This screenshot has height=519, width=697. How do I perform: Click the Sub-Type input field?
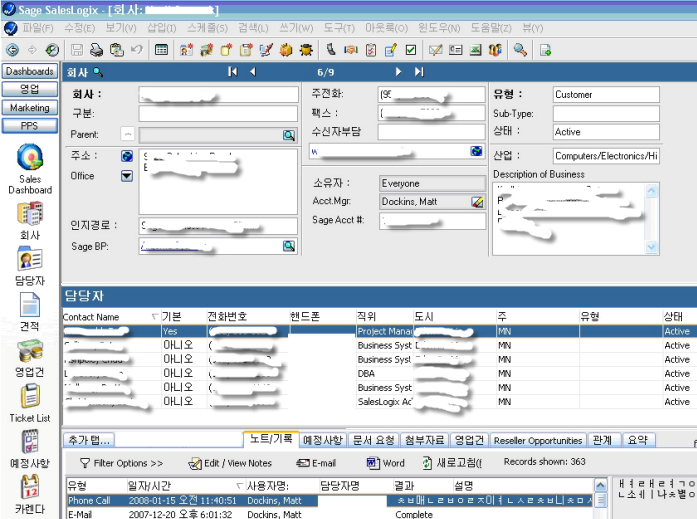[606, 113]
